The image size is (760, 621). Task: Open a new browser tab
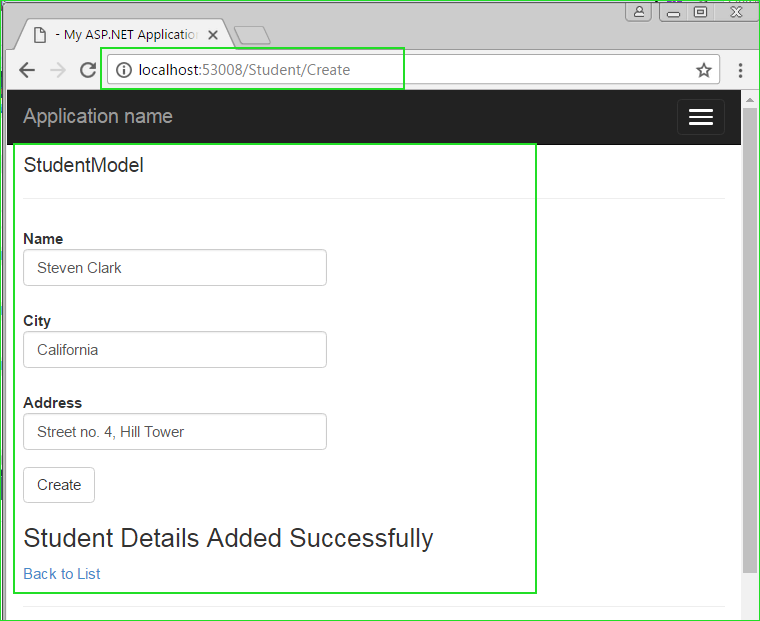252,35
